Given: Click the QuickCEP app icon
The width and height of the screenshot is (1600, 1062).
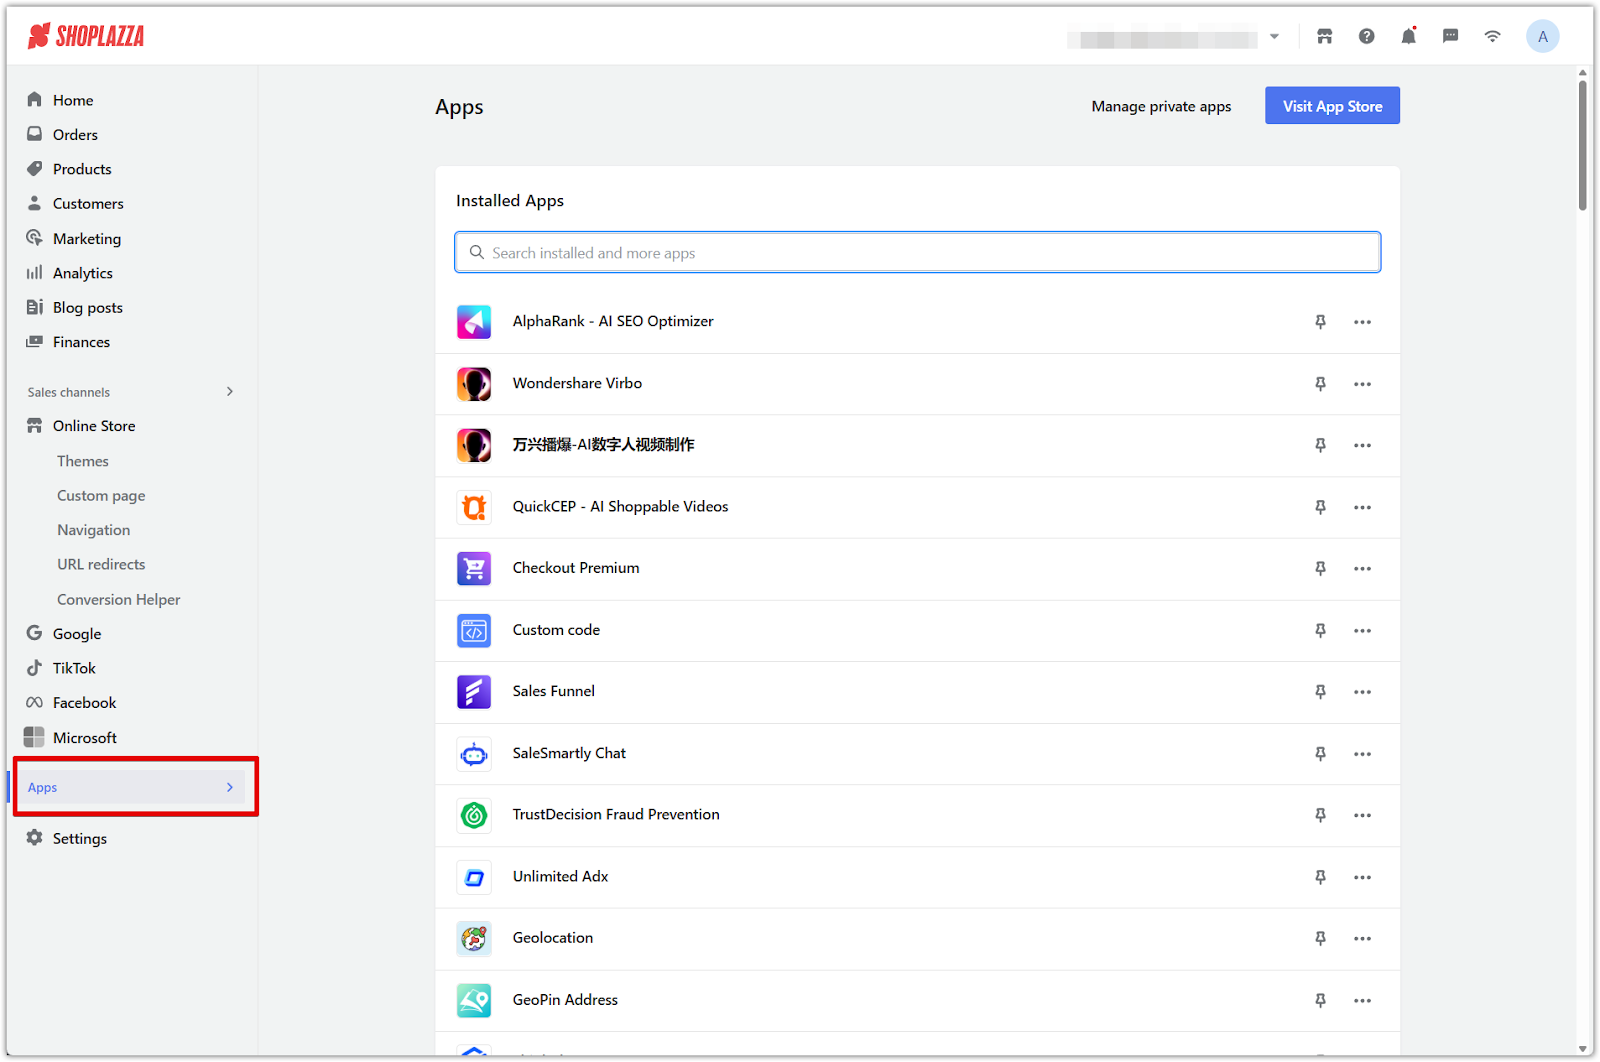Looking at the screenshot, I should 474,507.
